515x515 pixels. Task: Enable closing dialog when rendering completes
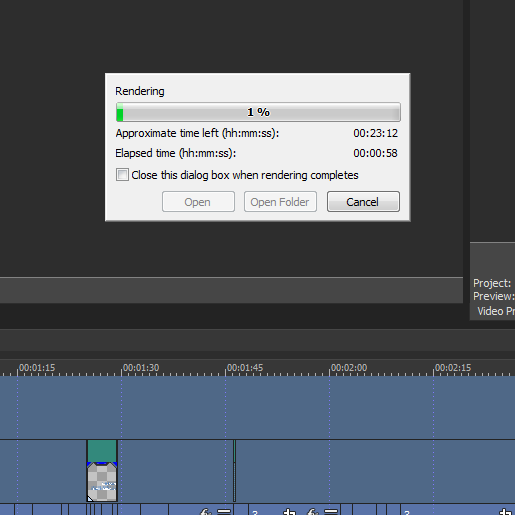122,175
